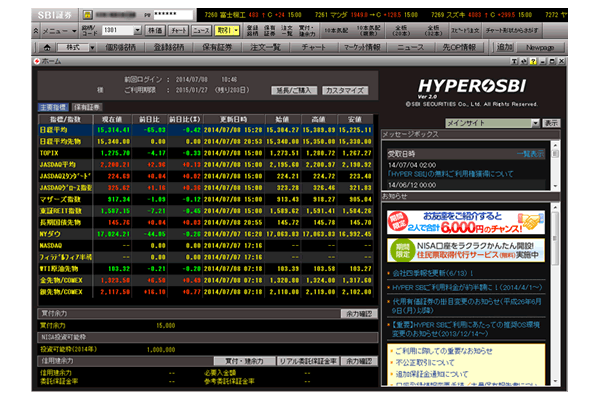Open the メニュー dropdown
This screenshot has width=600, height=400.
[x=59, y=31]
